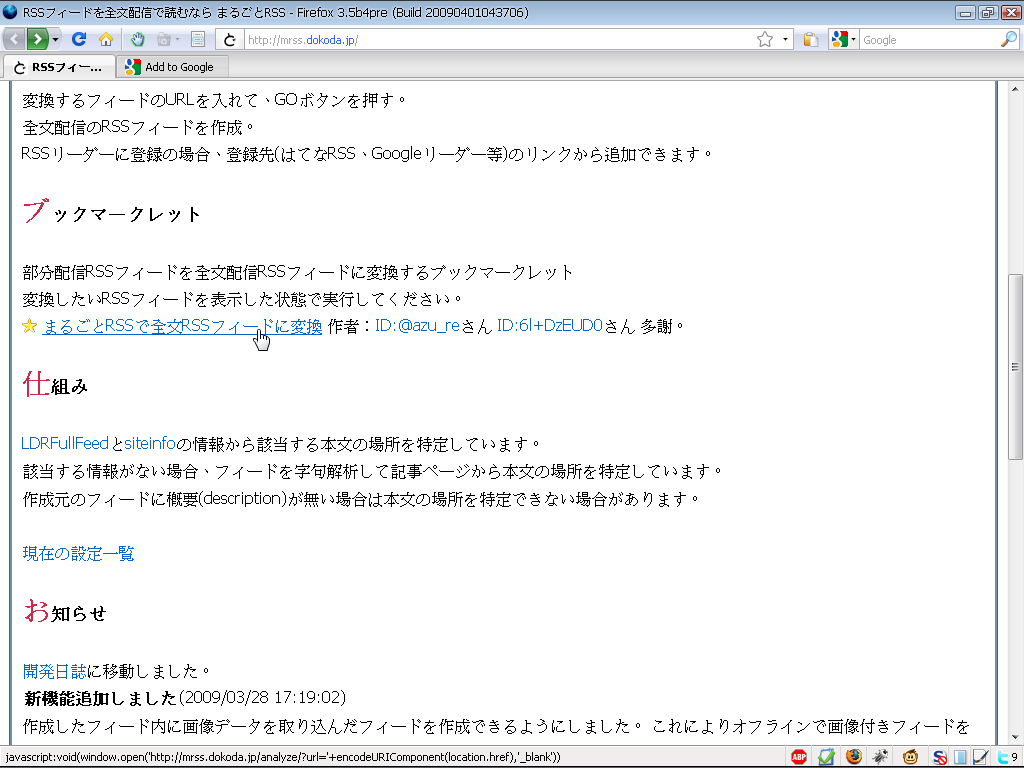The image size is (1024, 768).
Task: Switch to the Add to Google tab
Action: [172, 67]
